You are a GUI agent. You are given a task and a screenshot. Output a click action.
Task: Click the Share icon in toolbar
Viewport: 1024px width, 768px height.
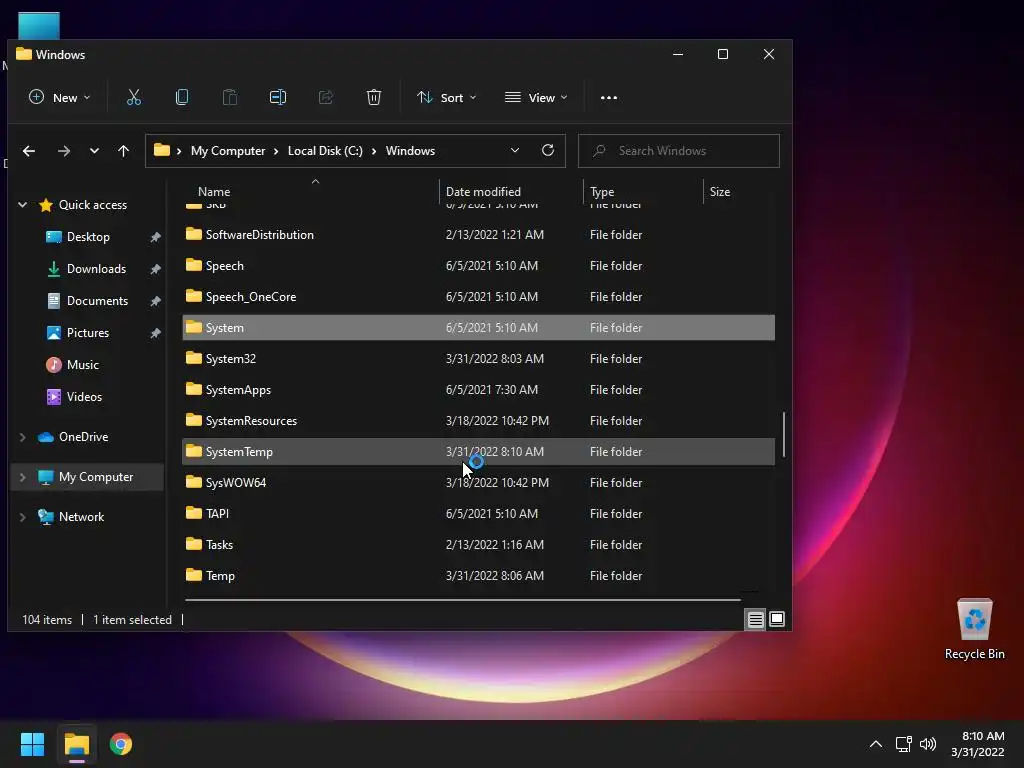[326, 97]
